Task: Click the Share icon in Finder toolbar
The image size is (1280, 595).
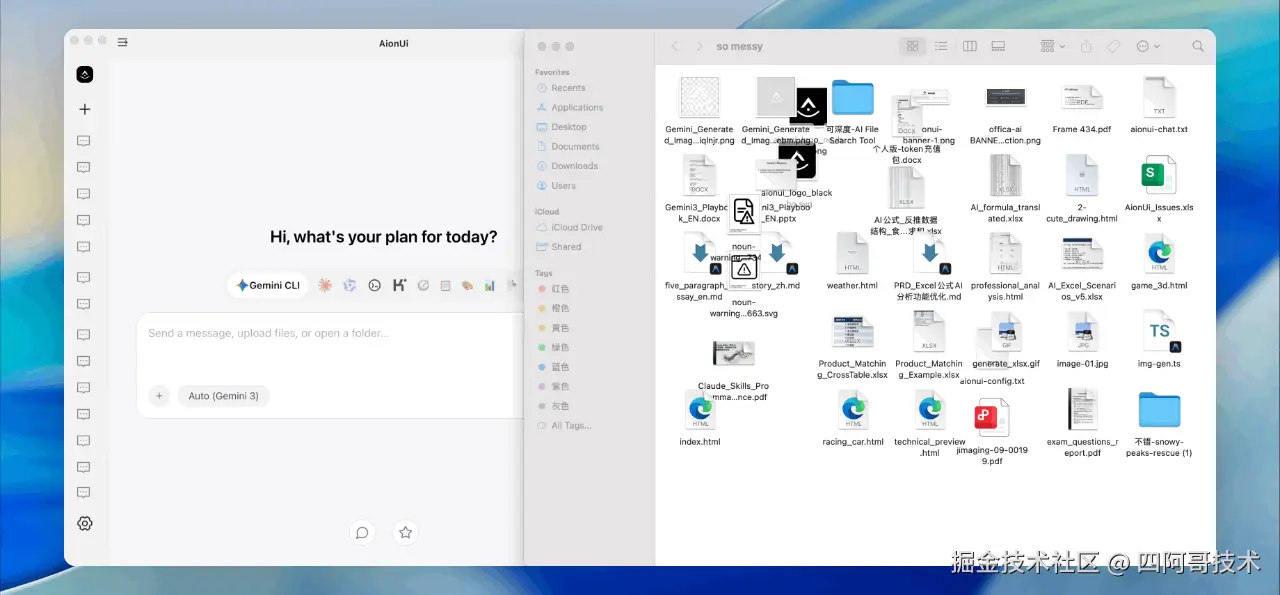Action: (x=1086, y=46)
